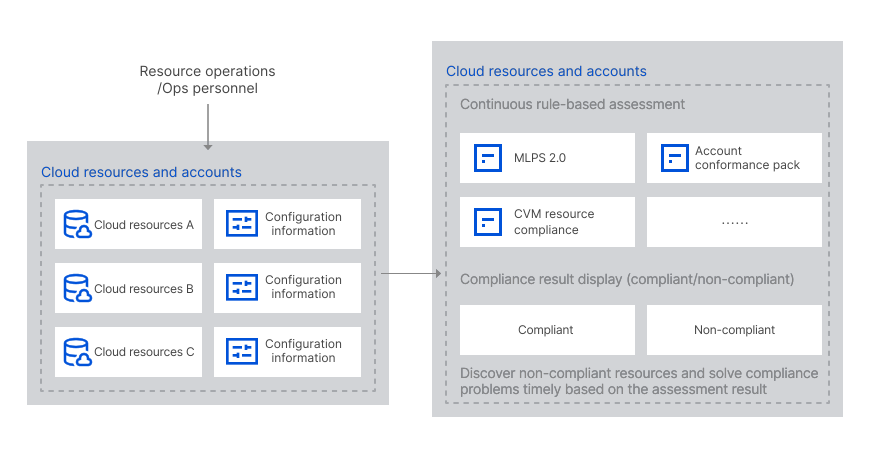Click the Cloud resources C database icon
This screenshot has width=887, height=459.
point(77,352)
